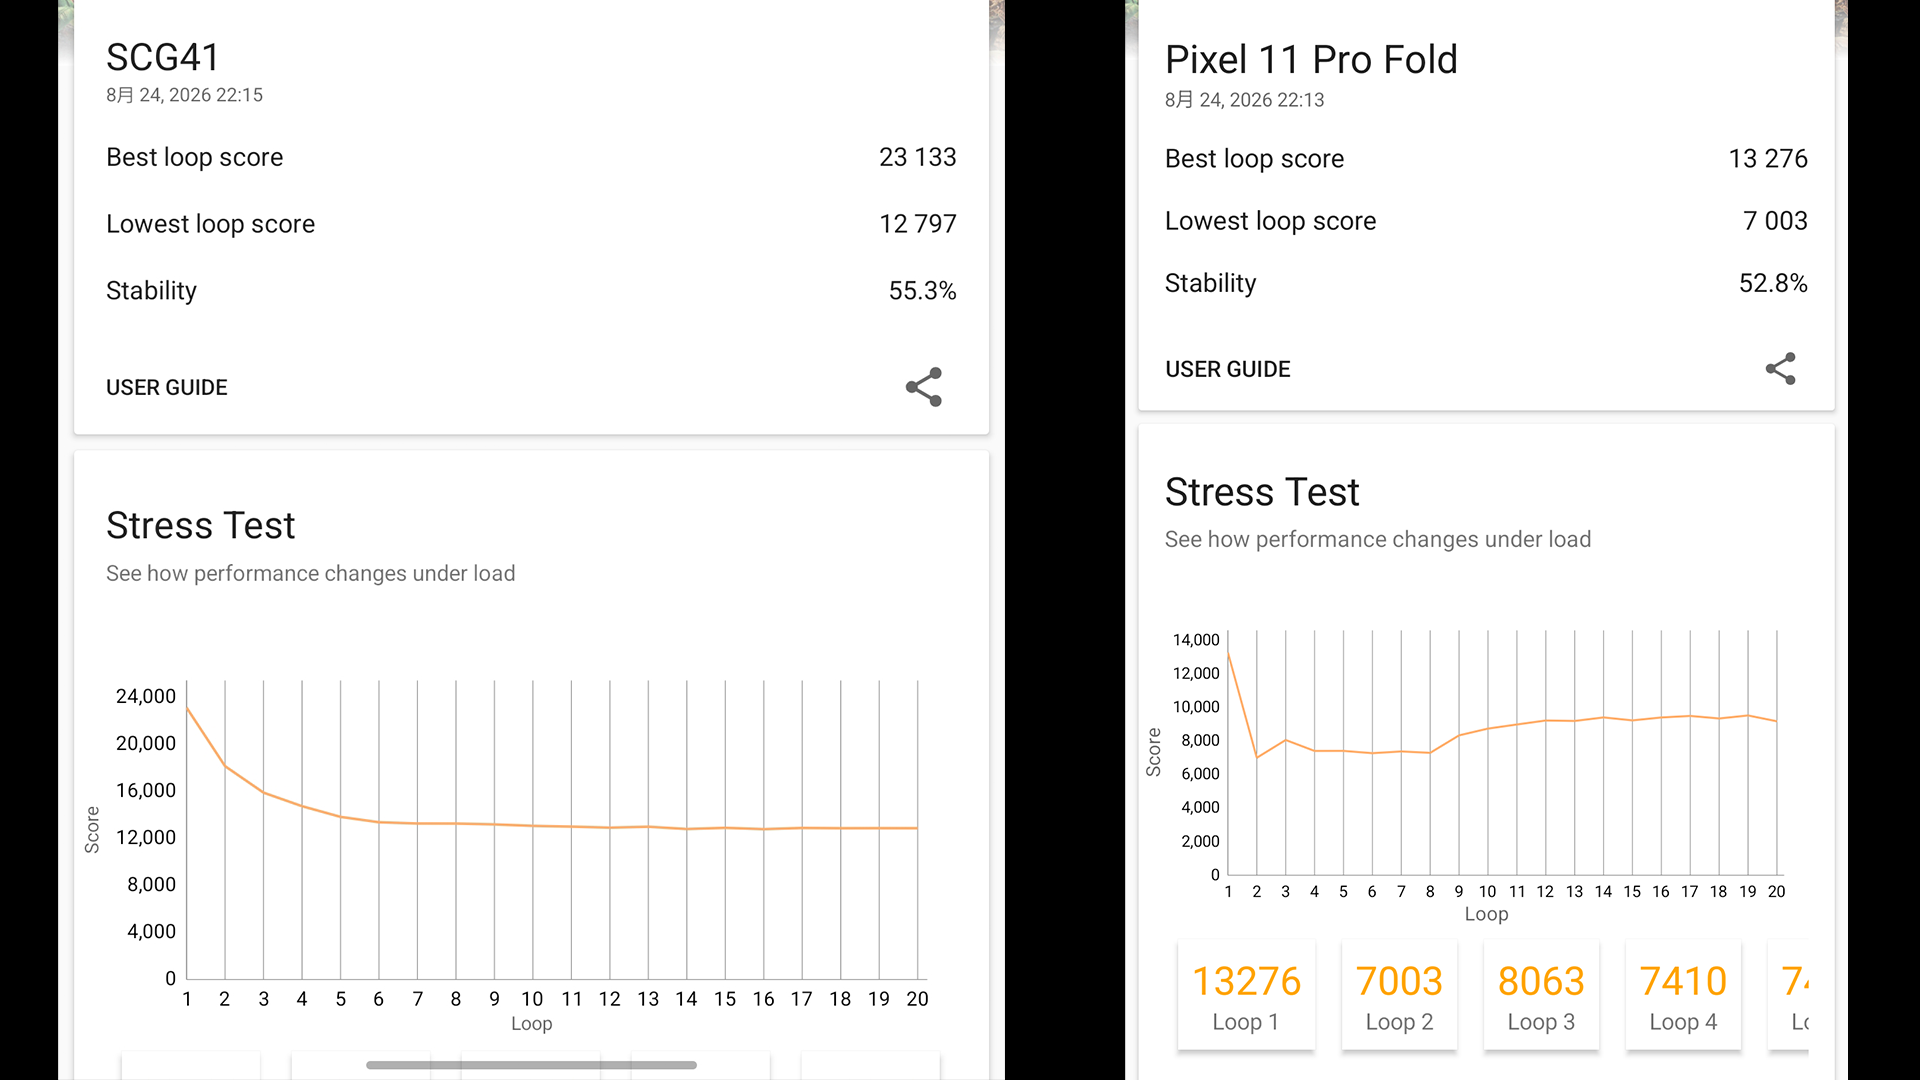The image size is (1920, 1080).
Task: Tap the Pixel 11 Pro Fold title
Action: point(1311,60)
